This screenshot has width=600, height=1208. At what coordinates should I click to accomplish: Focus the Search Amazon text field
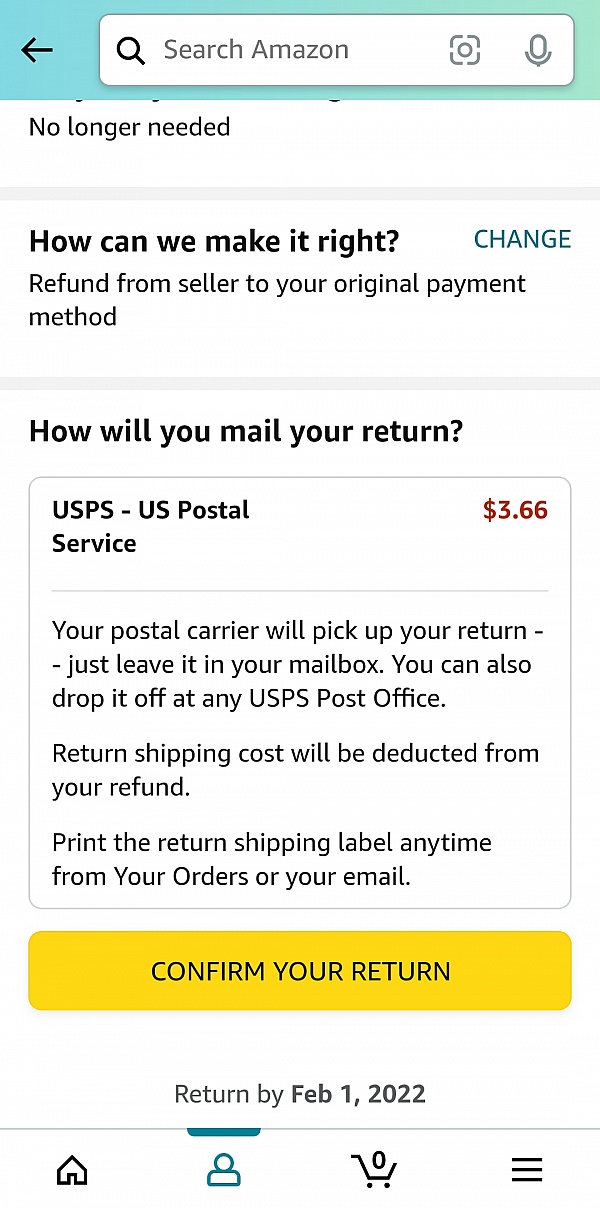pos(290,50)
